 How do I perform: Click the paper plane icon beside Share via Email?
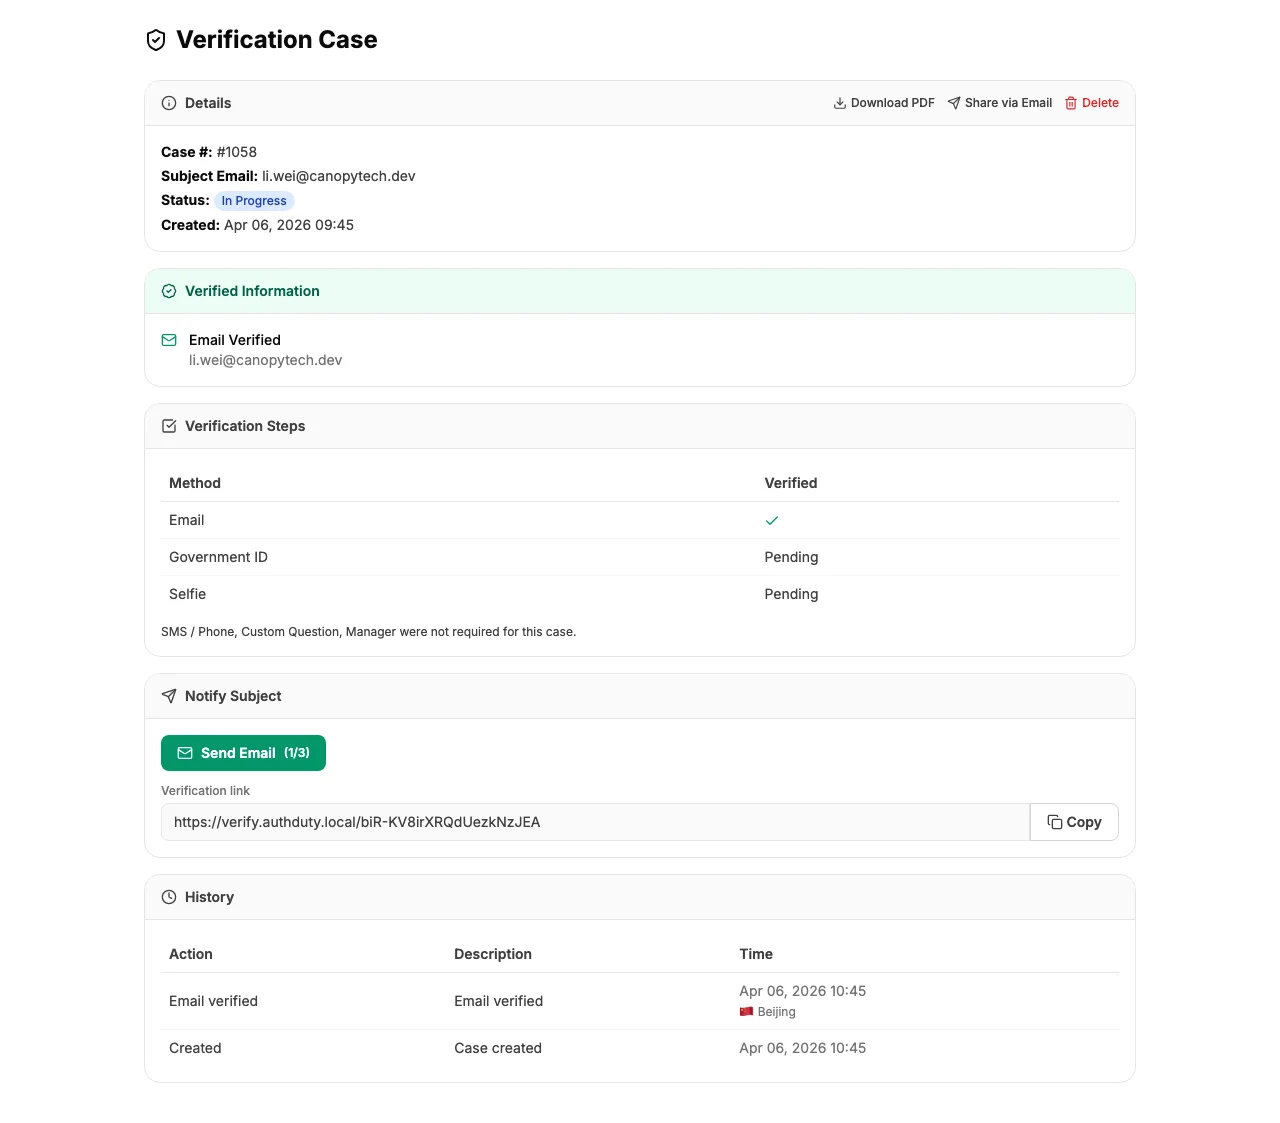click(x=952, y=102)
